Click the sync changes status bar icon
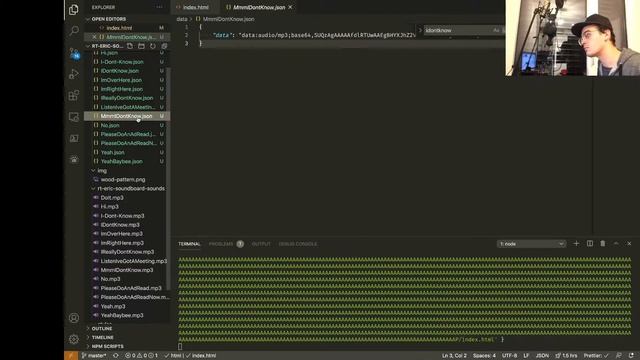640x360 pixels. (116, 356)
